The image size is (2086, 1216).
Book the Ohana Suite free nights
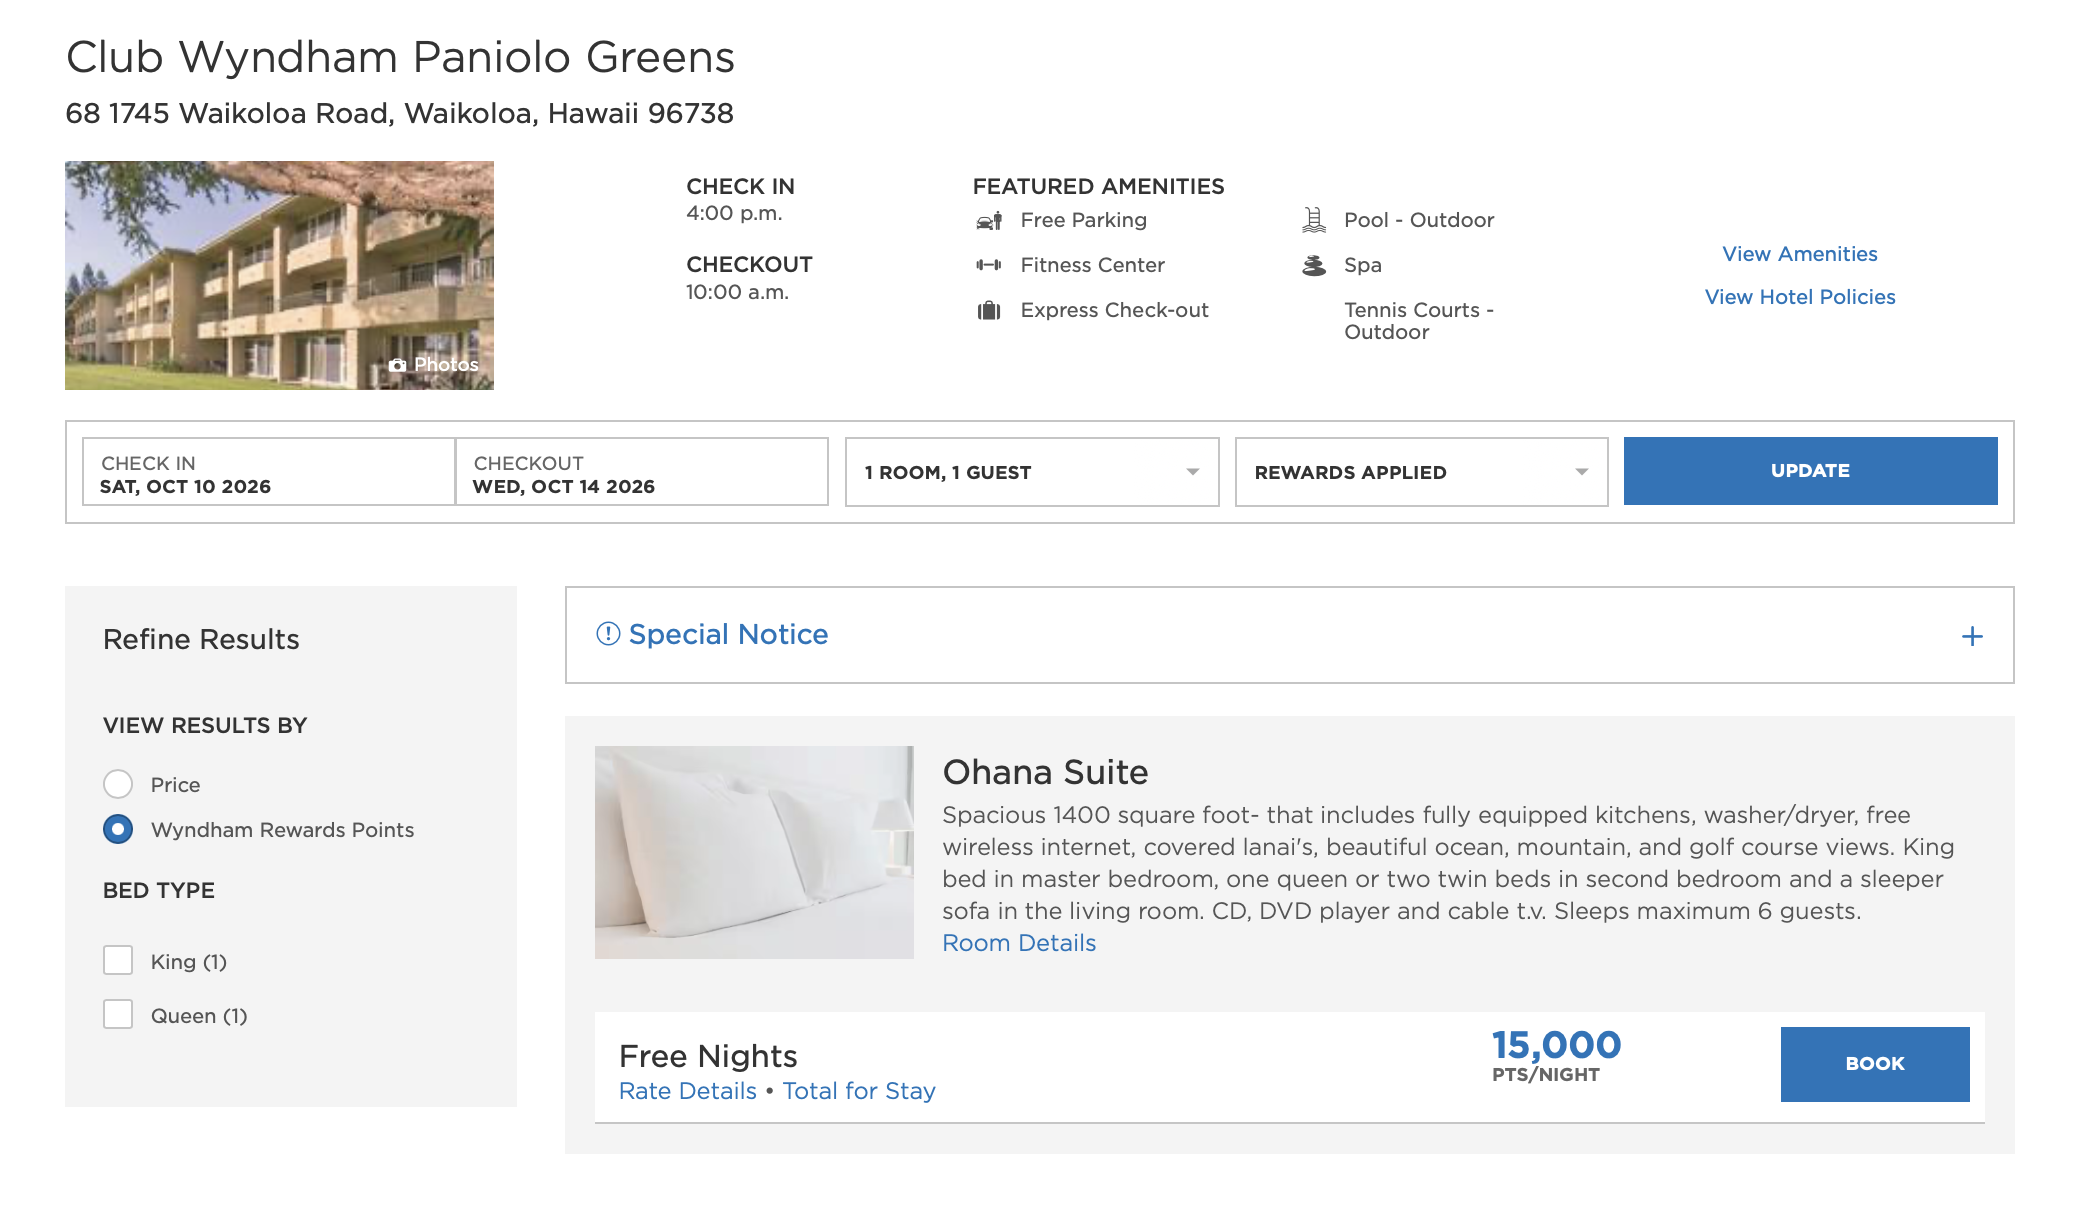[x=1874, y=1064]
